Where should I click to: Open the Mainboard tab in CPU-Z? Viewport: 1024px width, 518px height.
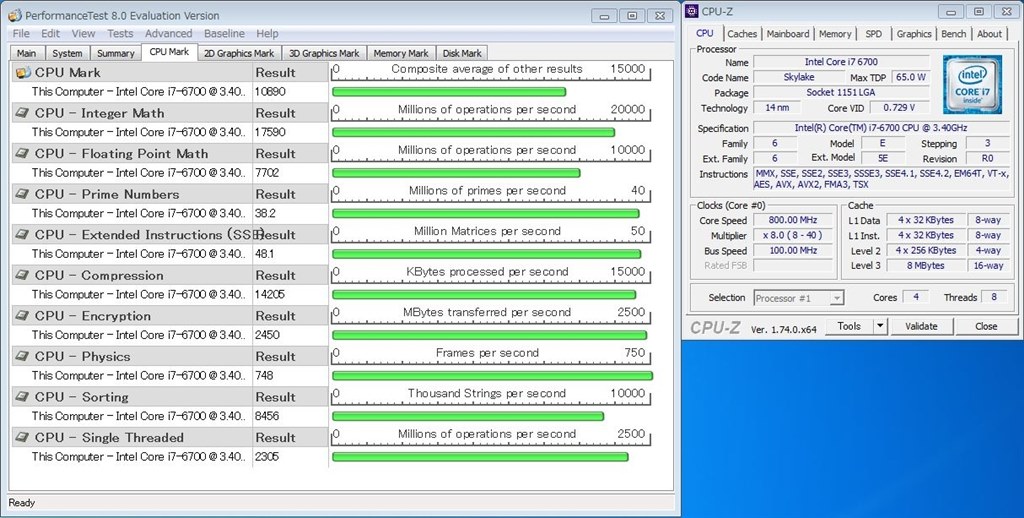[788, 34]
